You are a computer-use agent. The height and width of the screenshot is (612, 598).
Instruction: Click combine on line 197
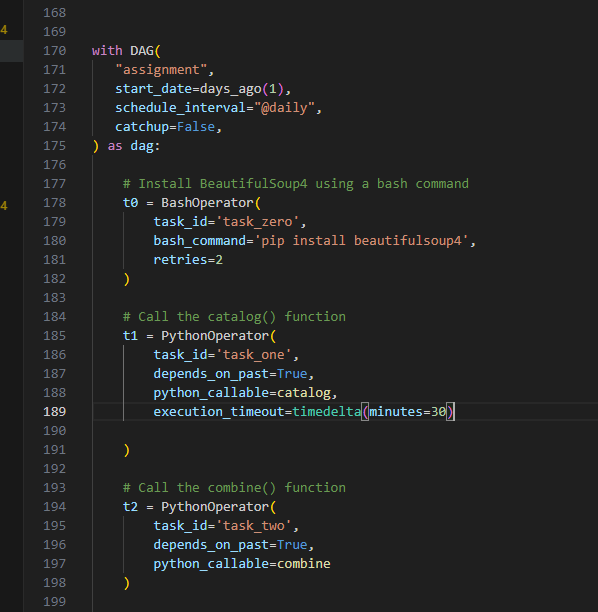(x=304, y=564)
